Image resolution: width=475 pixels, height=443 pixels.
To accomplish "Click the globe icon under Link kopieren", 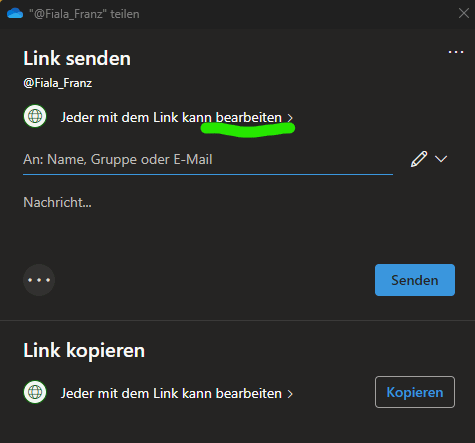I will click(x=35, y=392).
